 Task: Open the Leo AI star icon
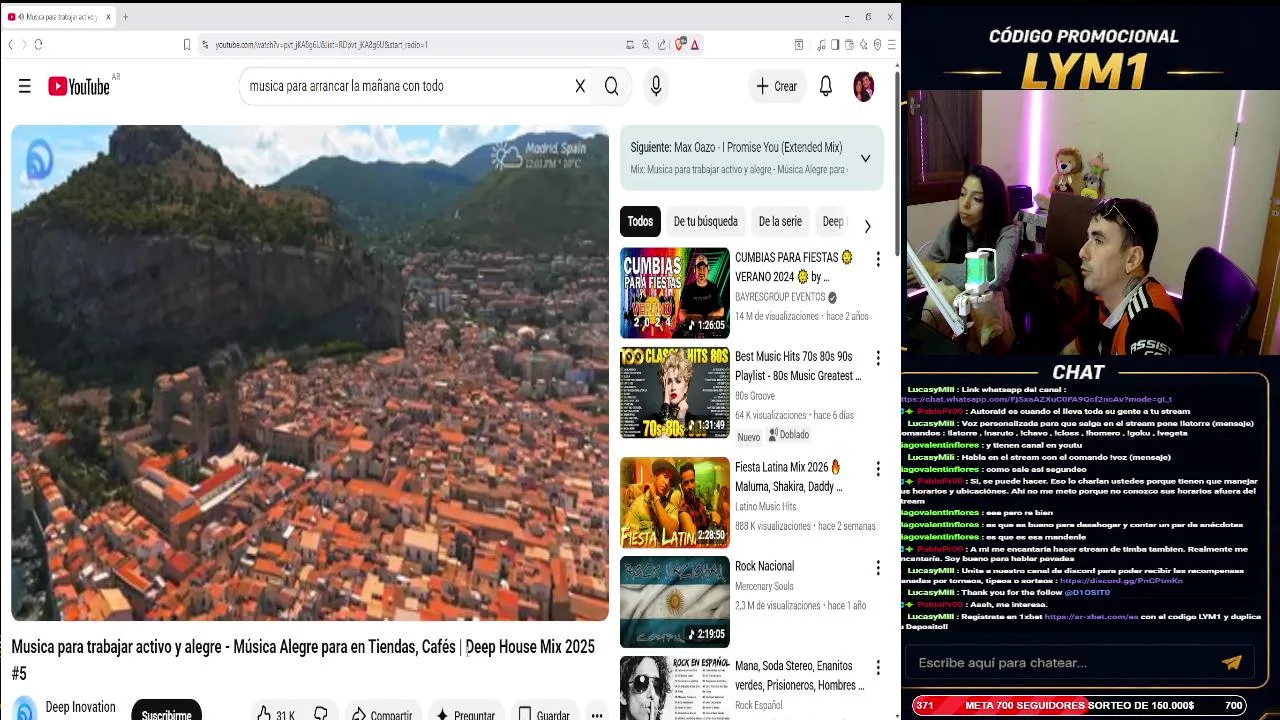click(x=863, y=44)
